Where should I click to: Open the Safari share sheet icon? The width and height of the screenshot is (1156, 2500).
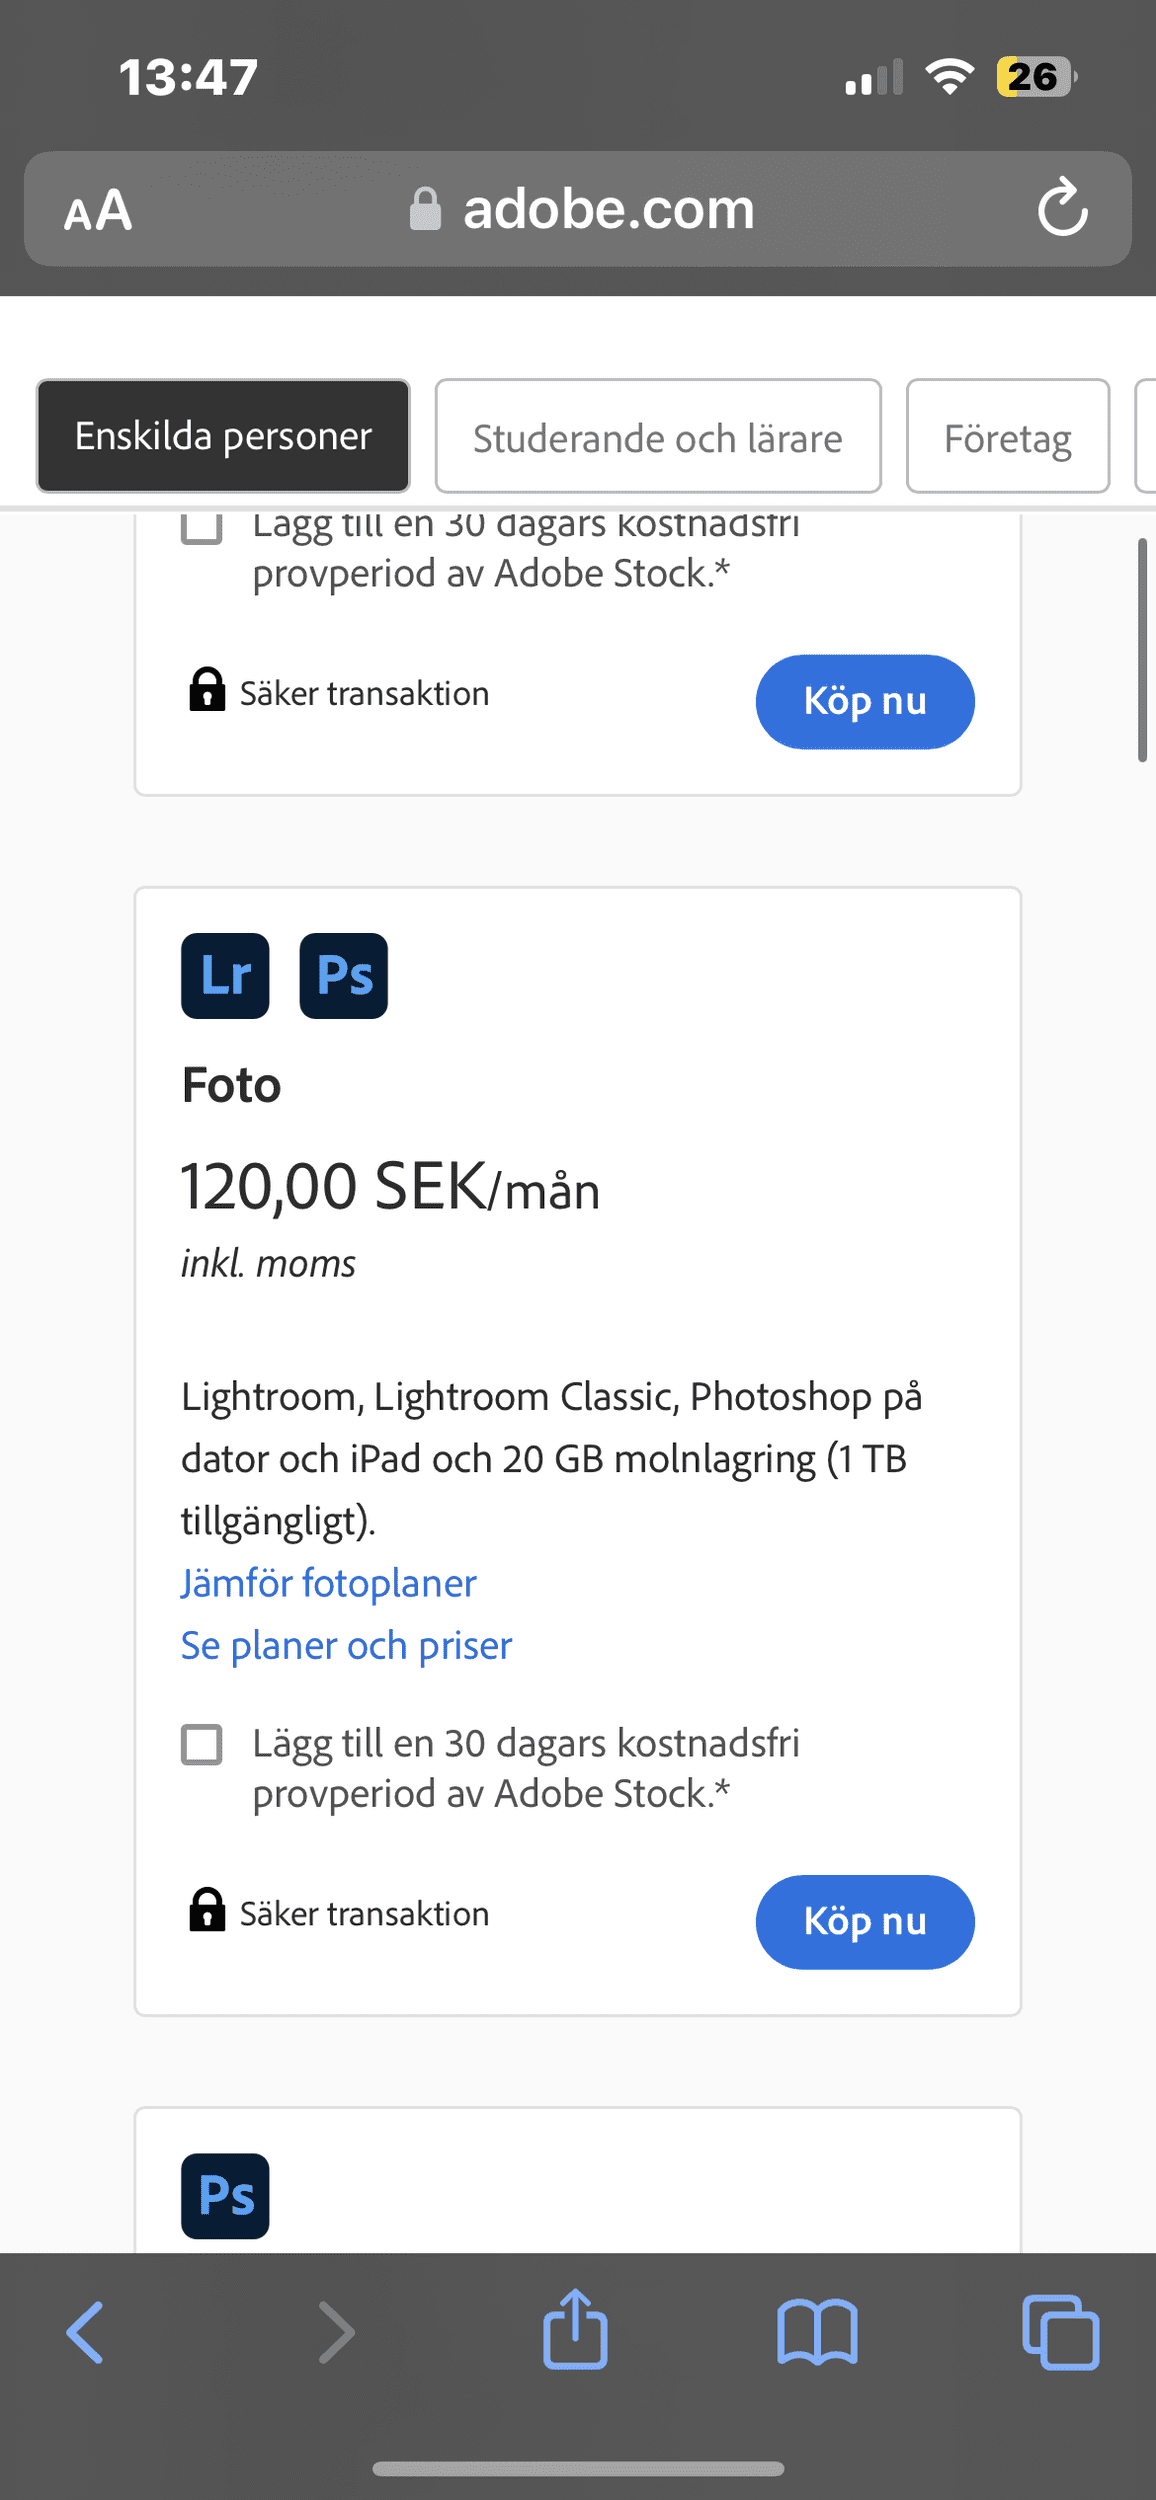click(575, 2328)
